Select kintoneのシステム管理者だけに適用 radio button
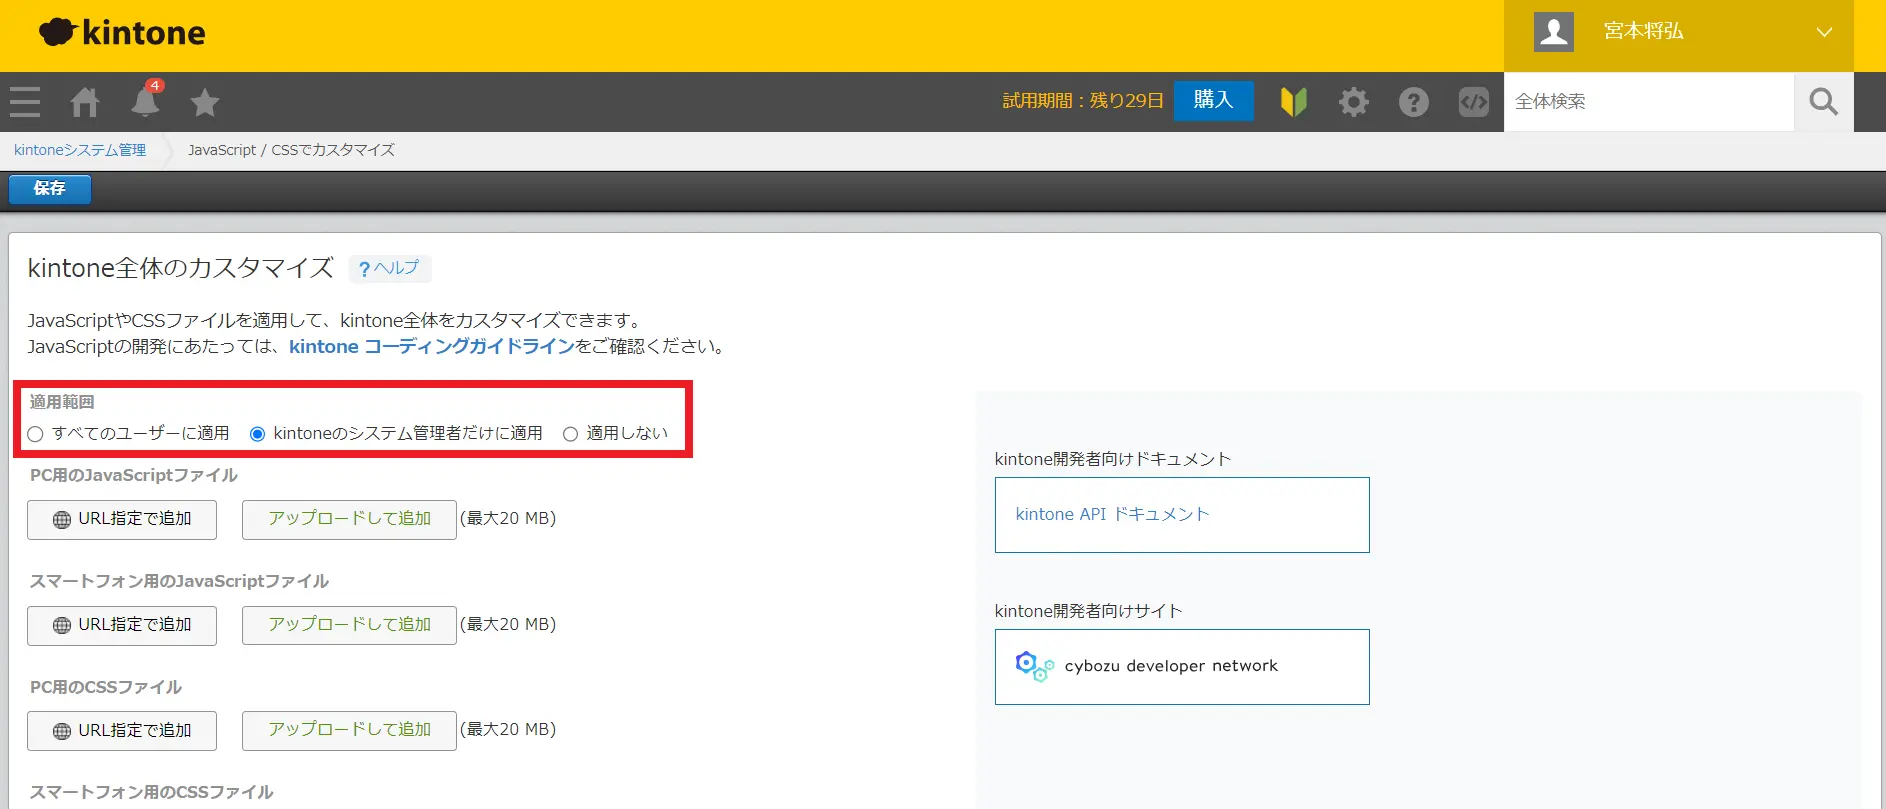Image resolution: width=1886 pixels, height=809 pixels. pos(258,434)
